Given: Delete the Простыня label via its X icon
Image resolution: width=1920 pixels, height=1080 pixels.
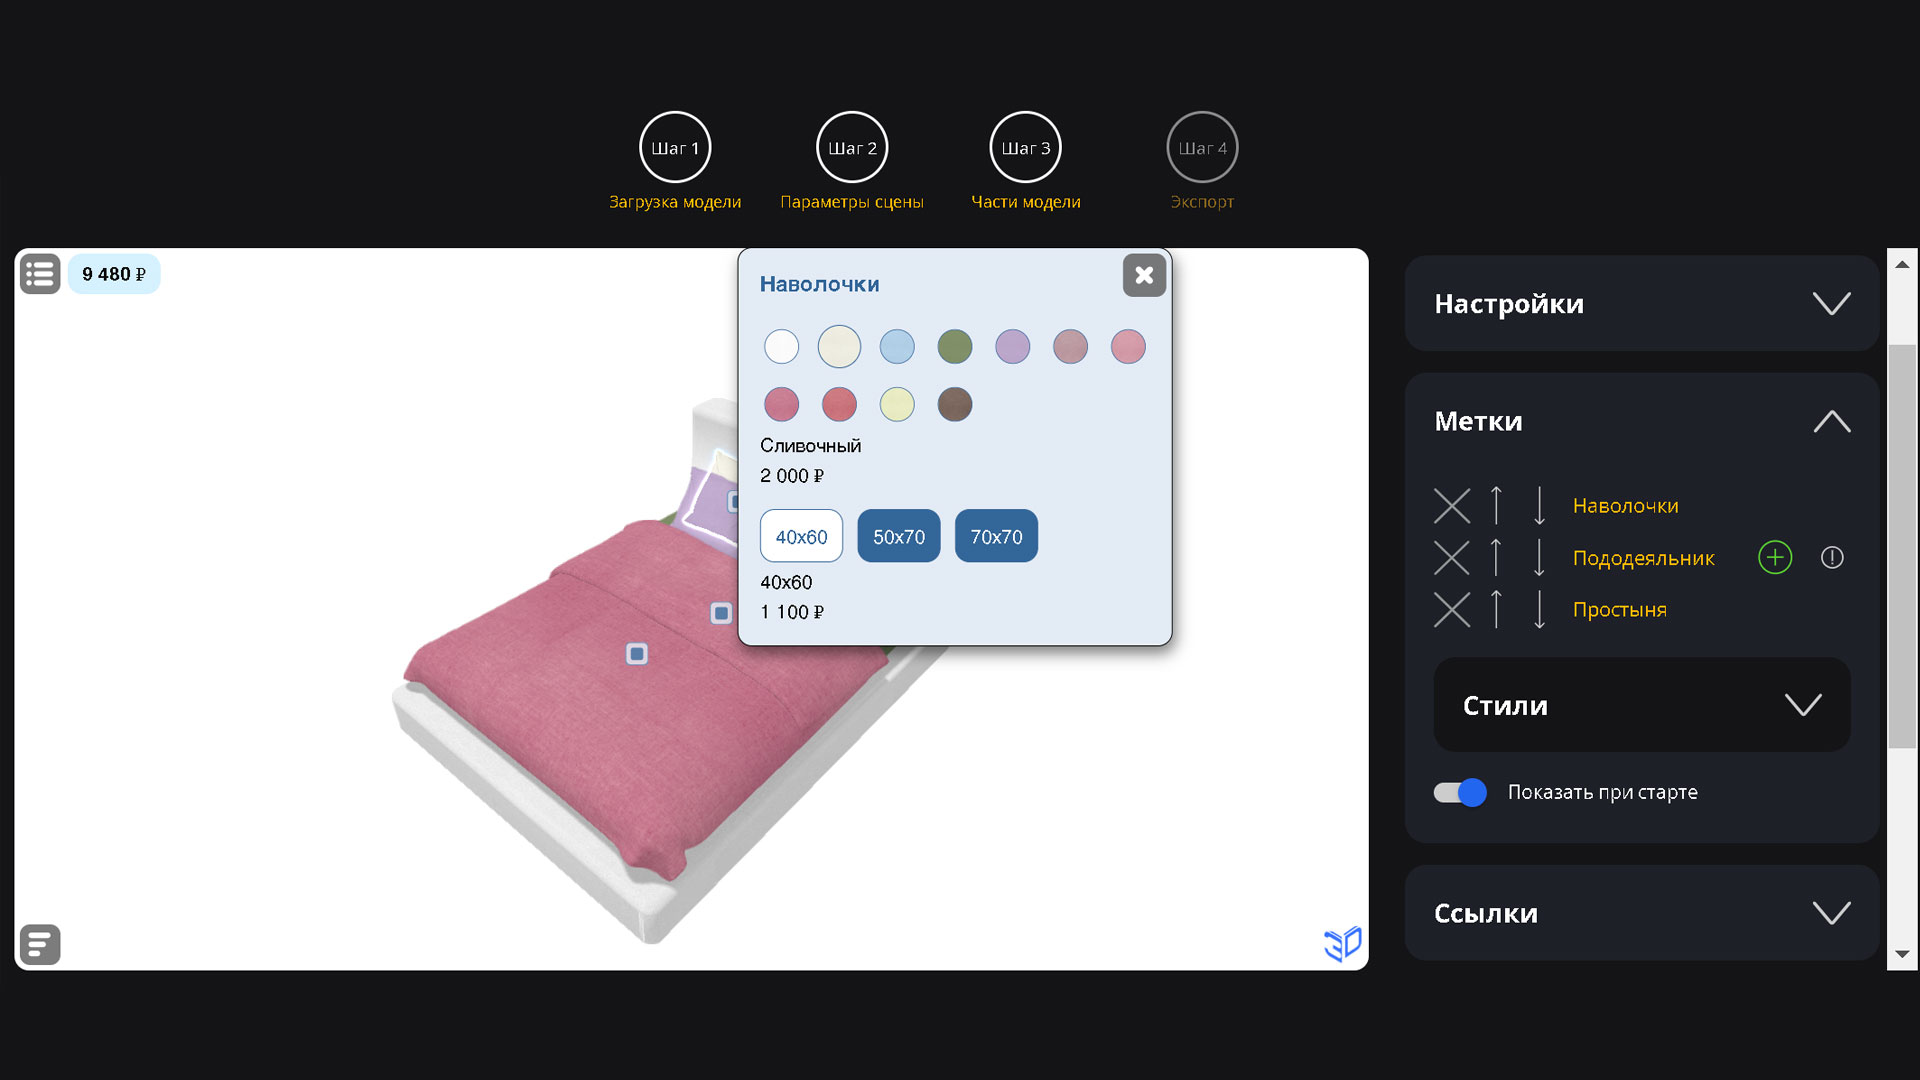Looking at the screenshot, I should [1452, 610].
